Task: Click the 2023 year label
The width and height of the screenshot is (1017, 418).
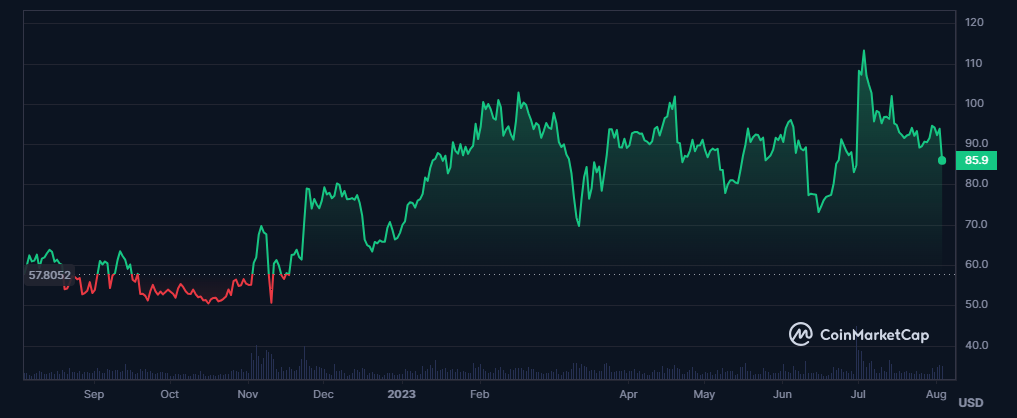Action: coord(401,394)
